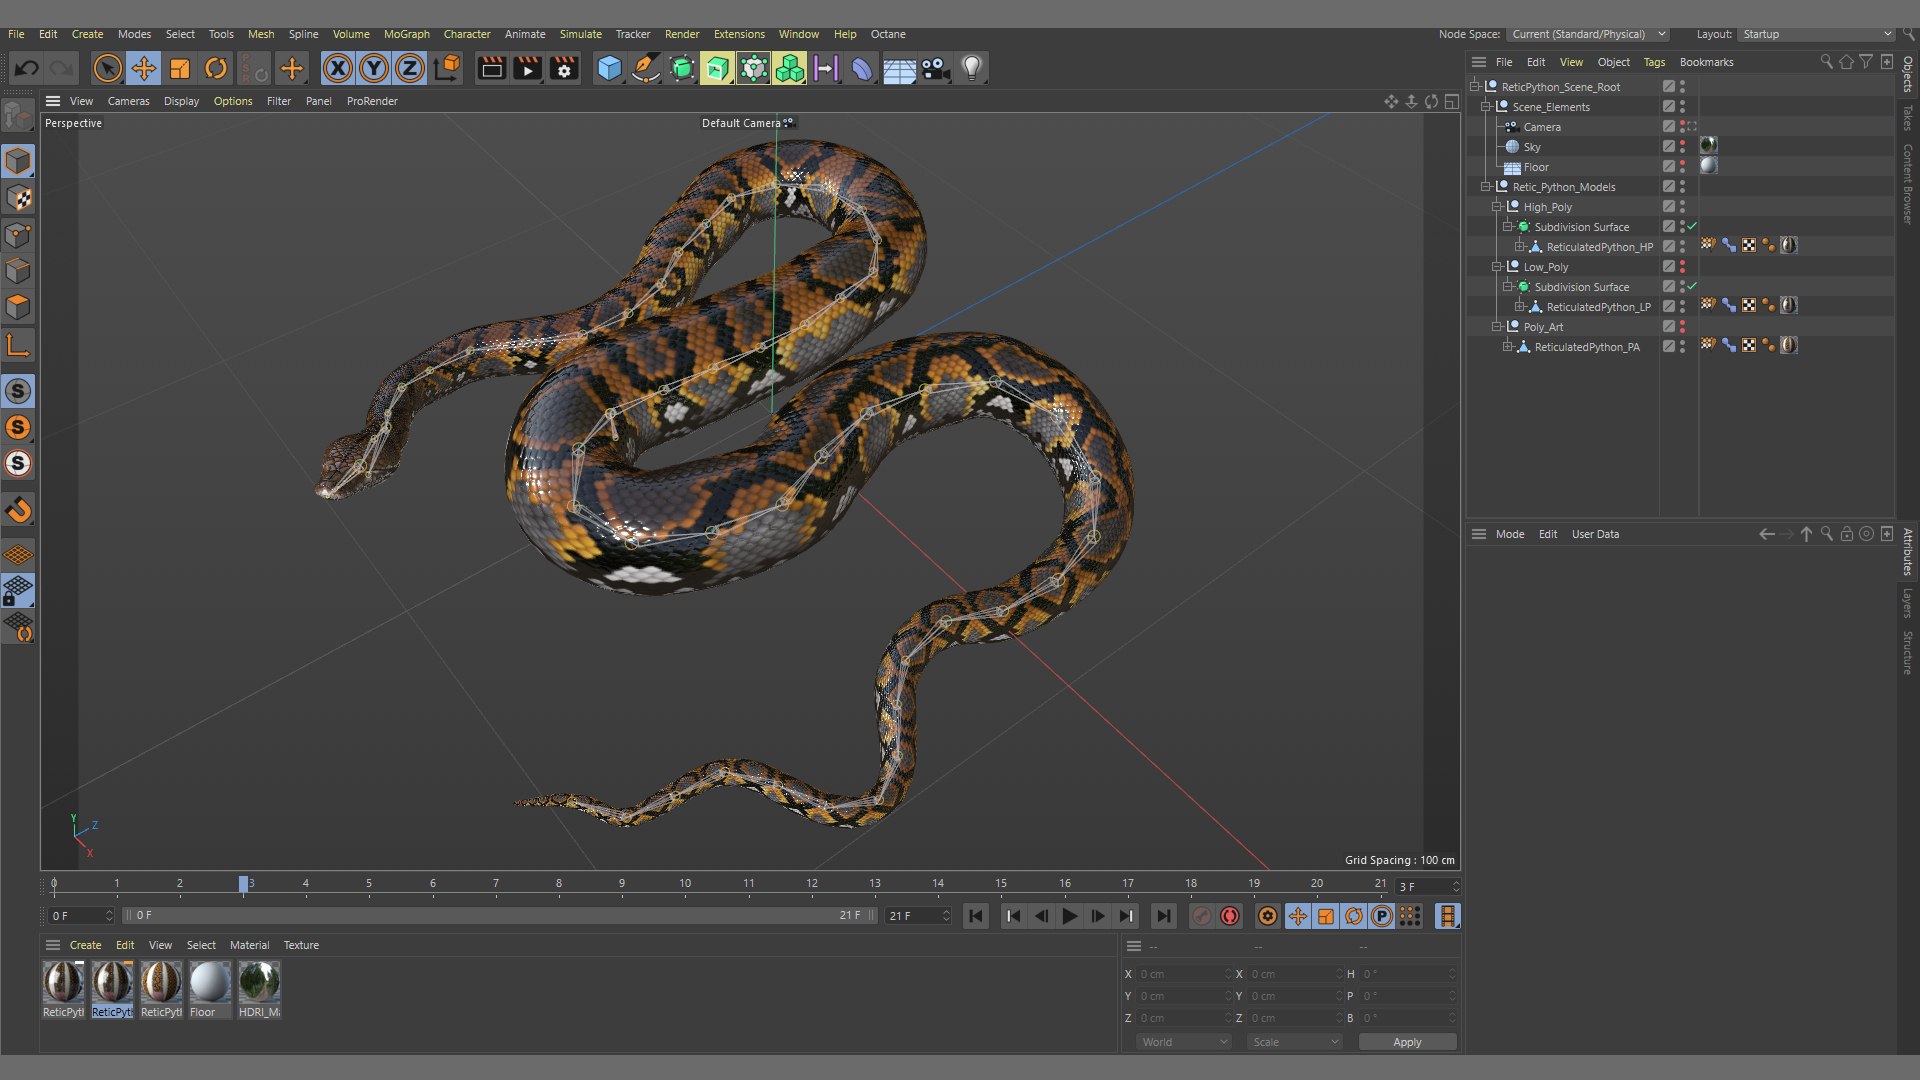Screen dimensions: 1920x1080
Task: Open Edit Render Settings icon
Action: [x=564, y=68]
